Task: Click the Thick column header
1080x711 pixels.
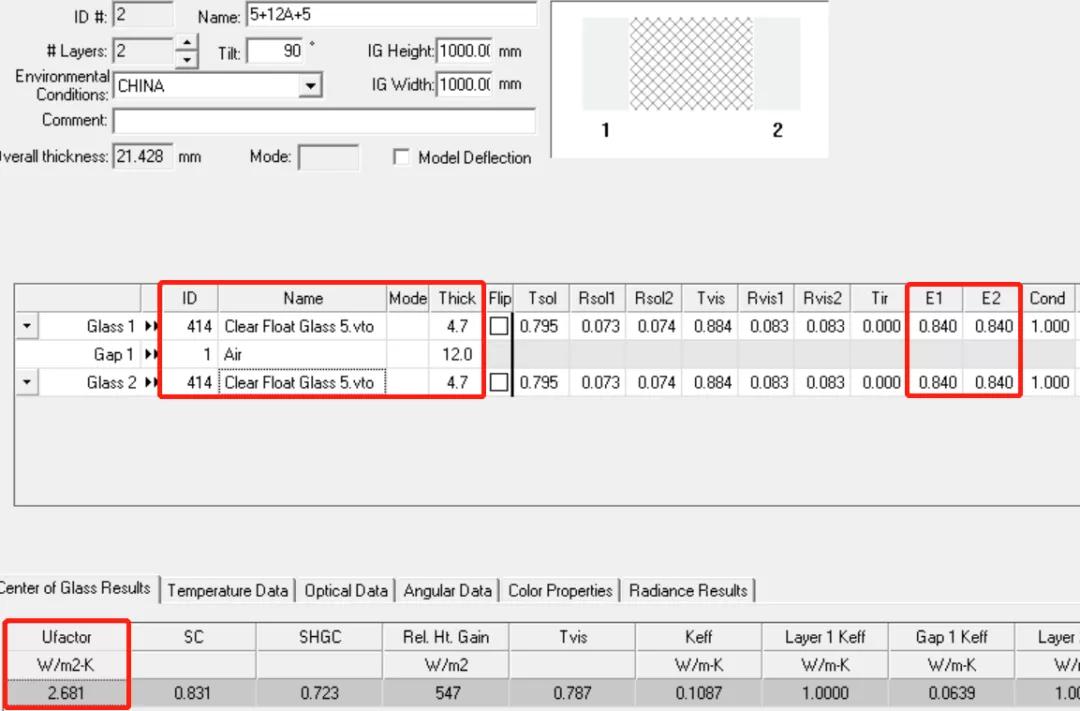Action: [457, 298]
